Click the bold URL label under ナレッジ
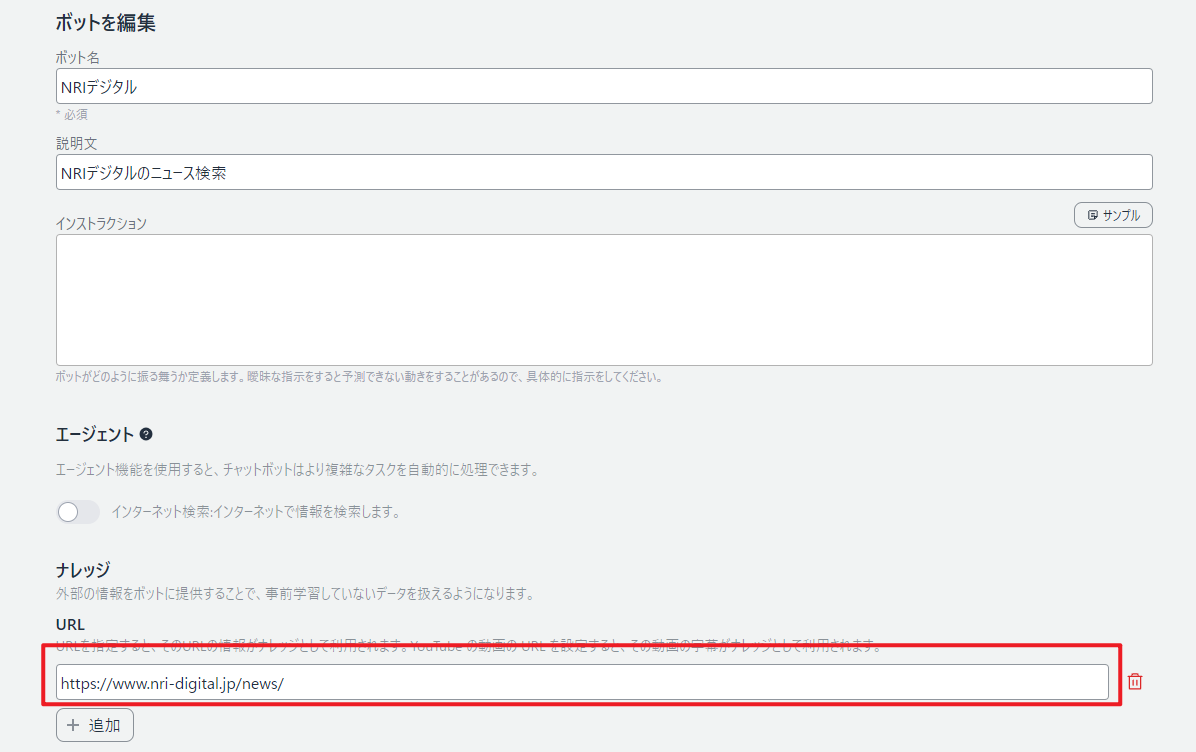The image size is (1196, 752). point(70,624)
